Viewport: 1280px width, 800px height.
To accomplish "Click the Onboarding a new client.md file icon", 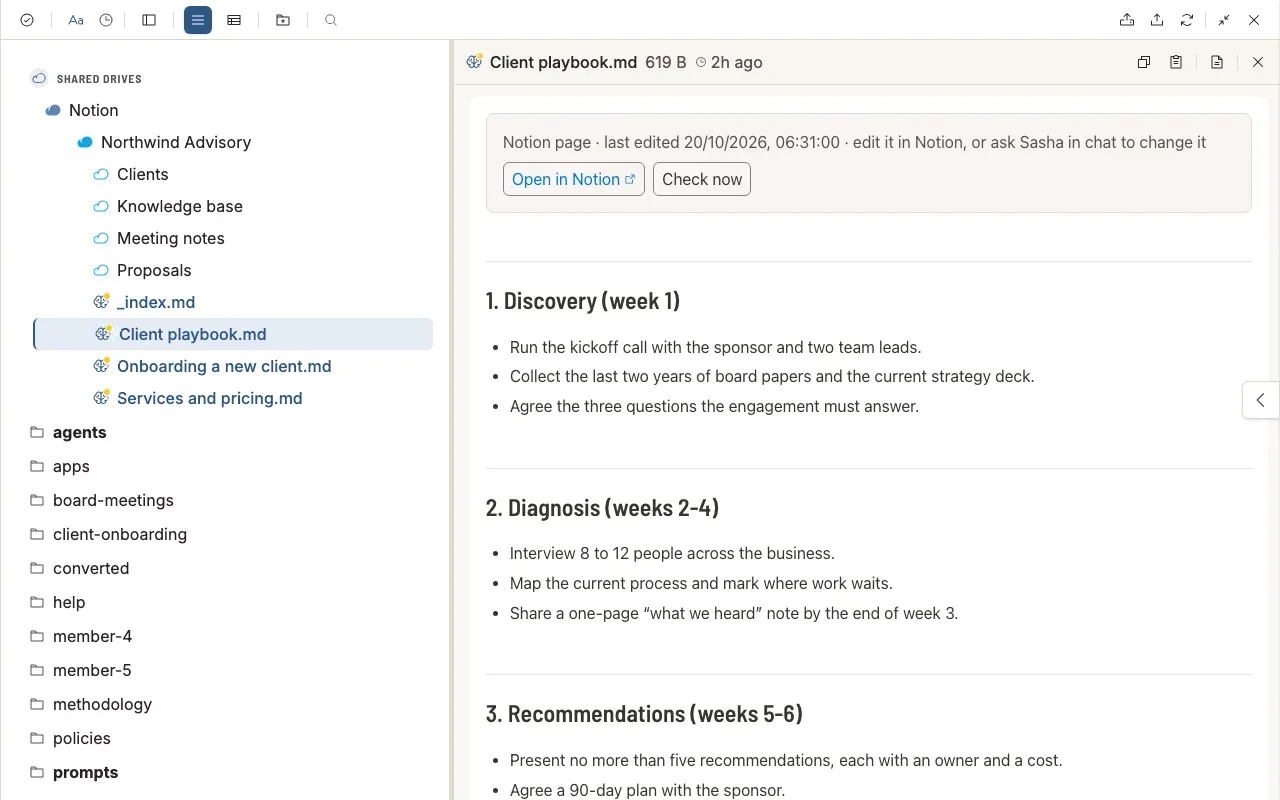I will [101, 365].
